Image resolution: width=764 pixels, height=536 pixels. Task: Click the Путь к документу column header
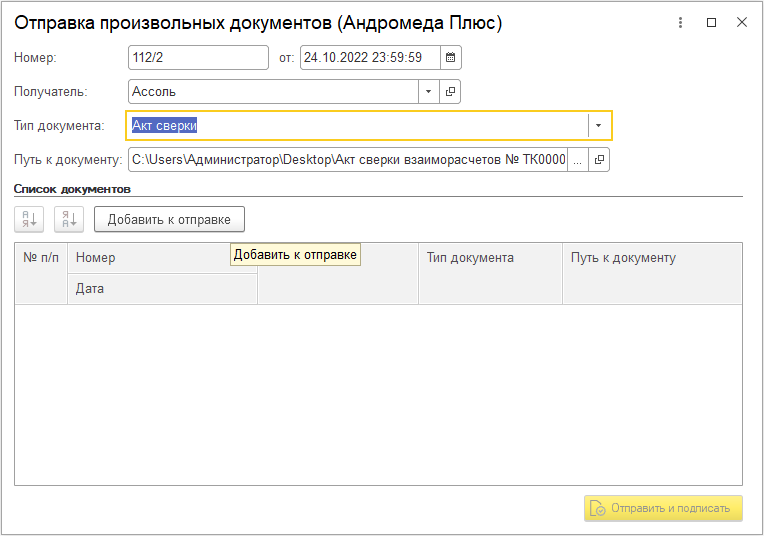pyautogui.click(x=652, y=273)
